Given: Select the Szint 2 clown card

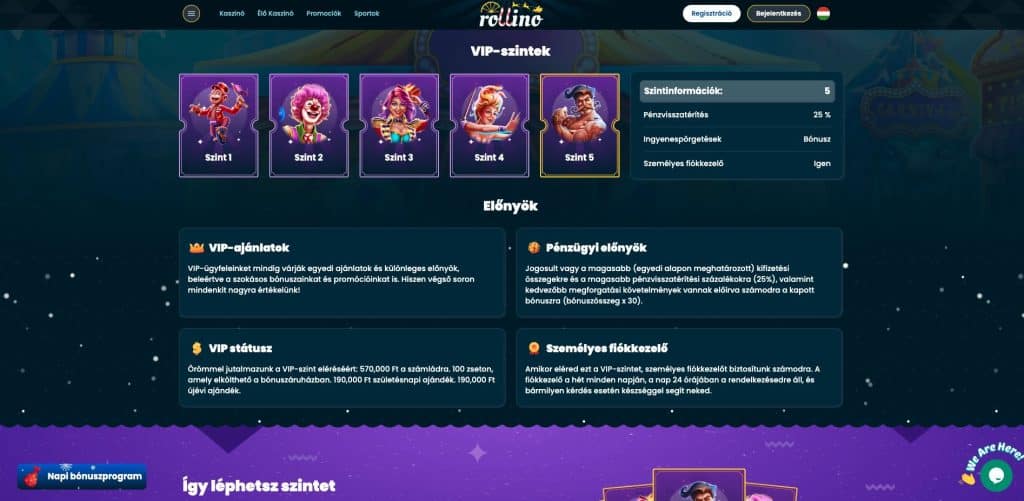Looking at the screenshot, I should 309,125.
